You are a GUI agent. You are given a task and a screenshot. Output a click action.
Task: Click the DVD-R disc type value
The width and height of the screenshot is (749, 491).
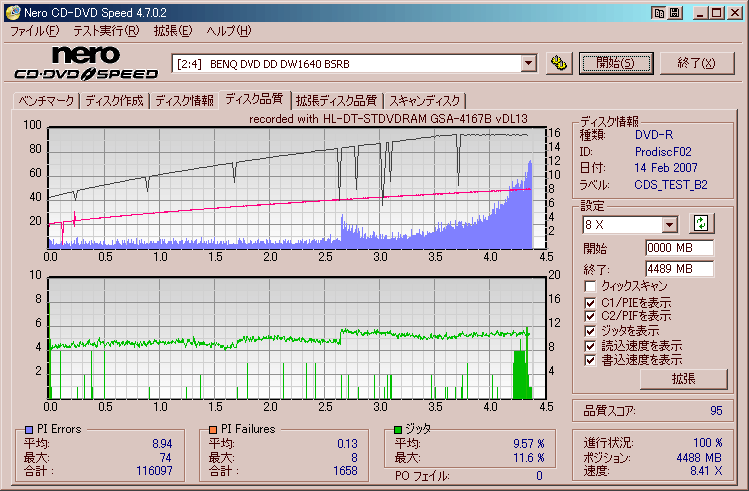(x=654, y=135)
